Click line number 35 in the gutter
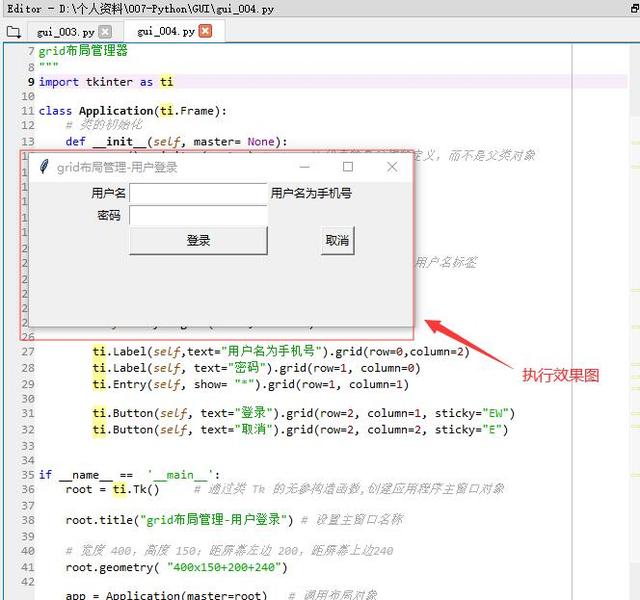Screen dimensions: 640x600 [x=28, y=475]
